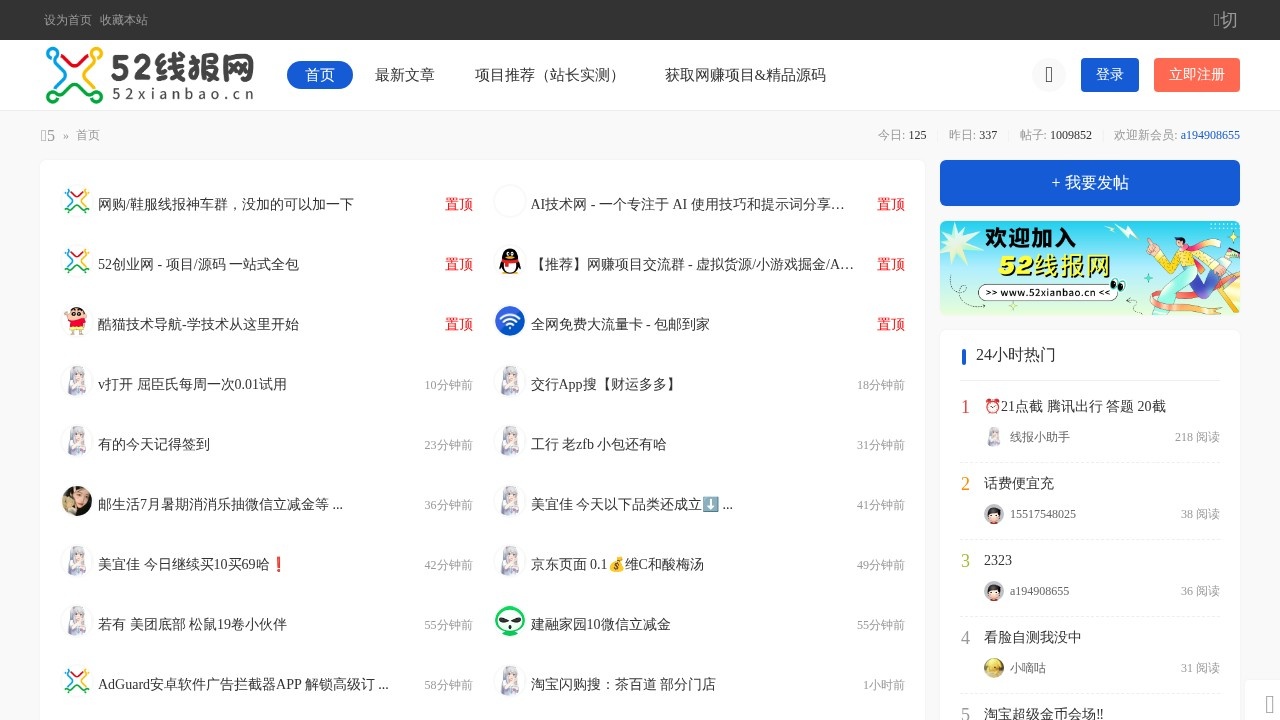Screen dimensions: 1280x720
Task: Click avatar beside 淘宝闪购搜 post
Action: click(510, 681)
